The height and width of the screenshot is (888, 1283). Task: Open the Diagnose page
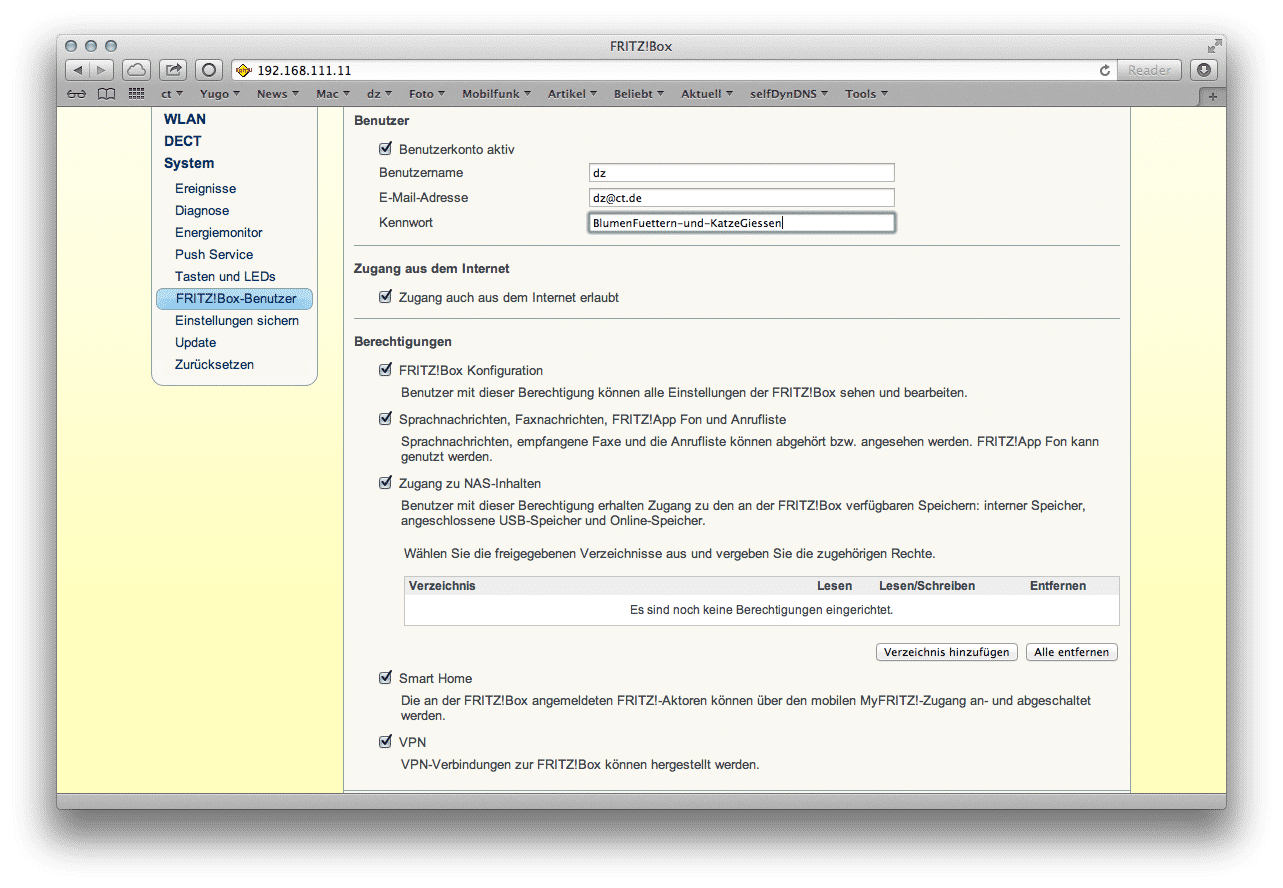[x=202, y=210]
